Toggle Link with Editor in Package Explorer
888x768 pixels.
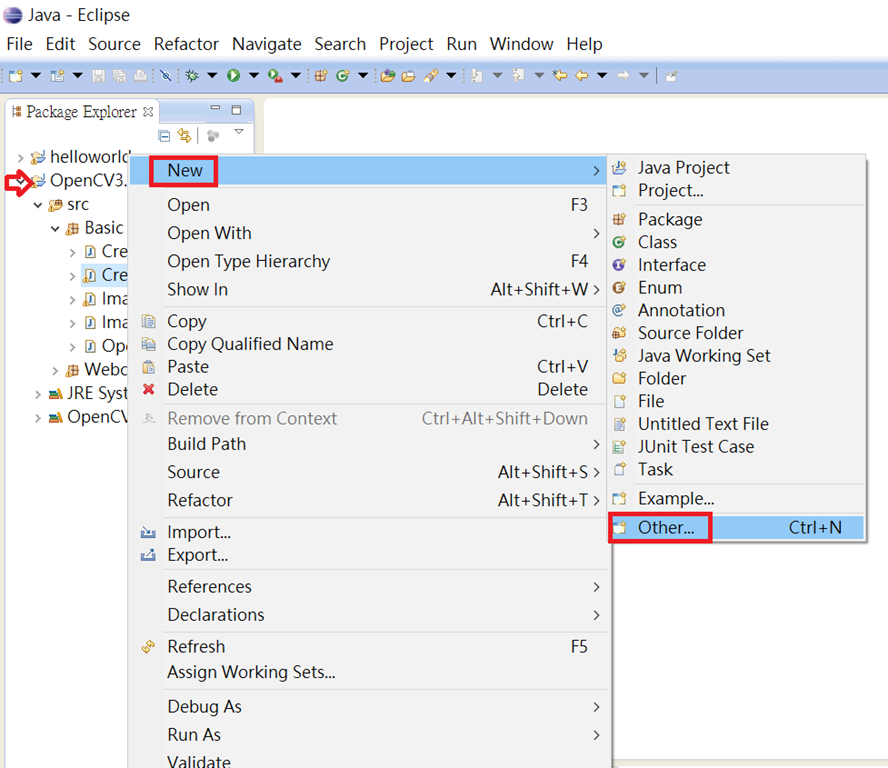tap(185, 135)
